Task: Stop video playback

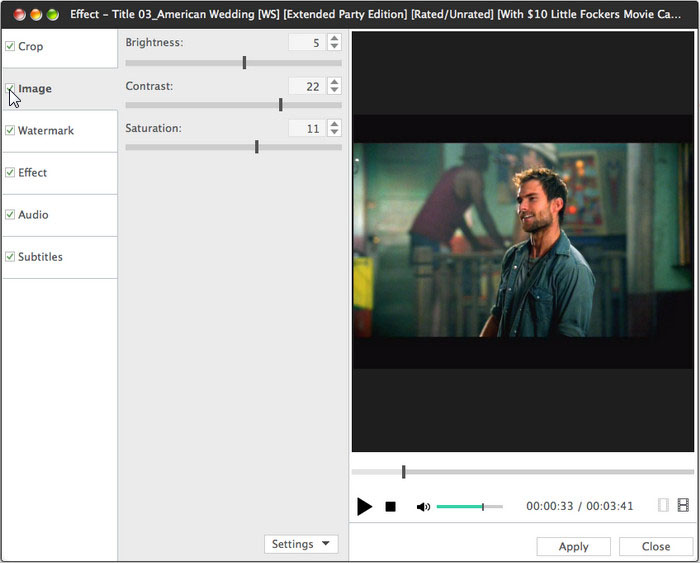Action: pyautogui.click(x=391, y=506)
